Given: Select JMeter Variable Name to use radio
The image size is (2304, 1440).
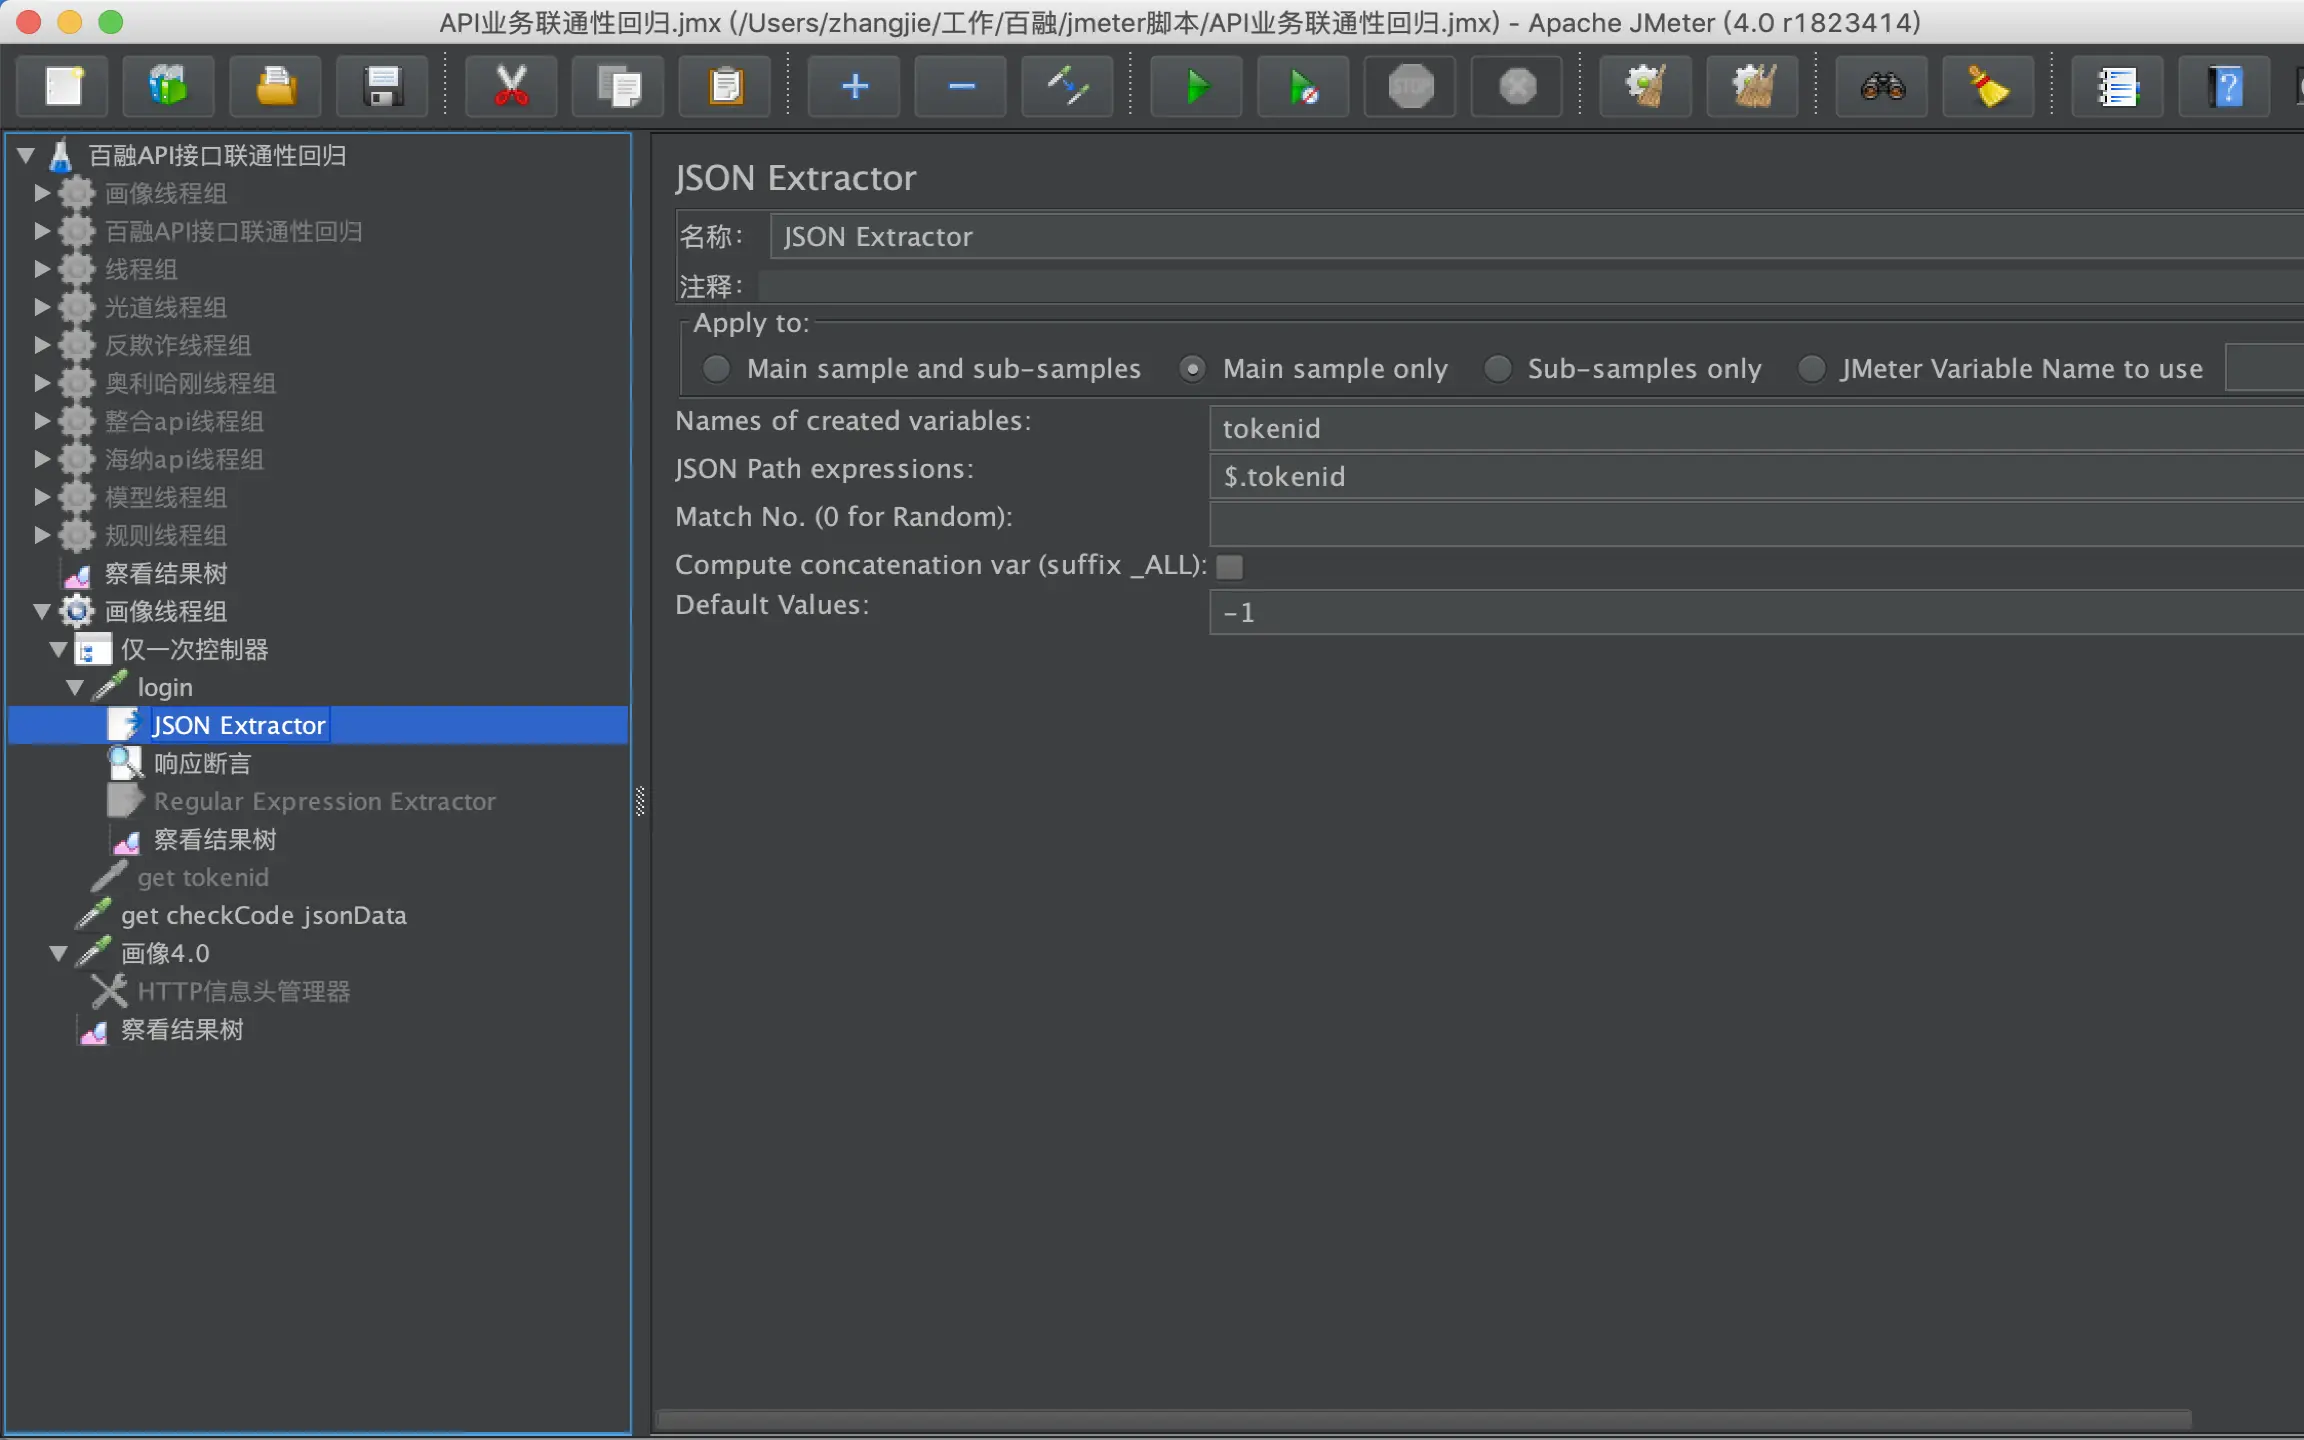Looking at the screenshot, I should [1811, 369].
